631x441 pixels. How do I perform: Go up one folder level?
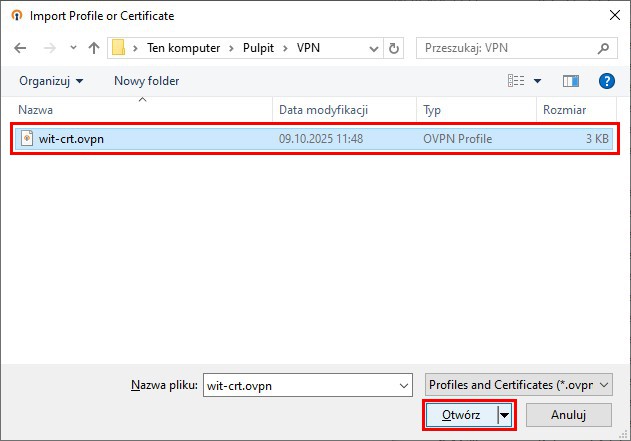pyautogui.click(x=93, y=47)
